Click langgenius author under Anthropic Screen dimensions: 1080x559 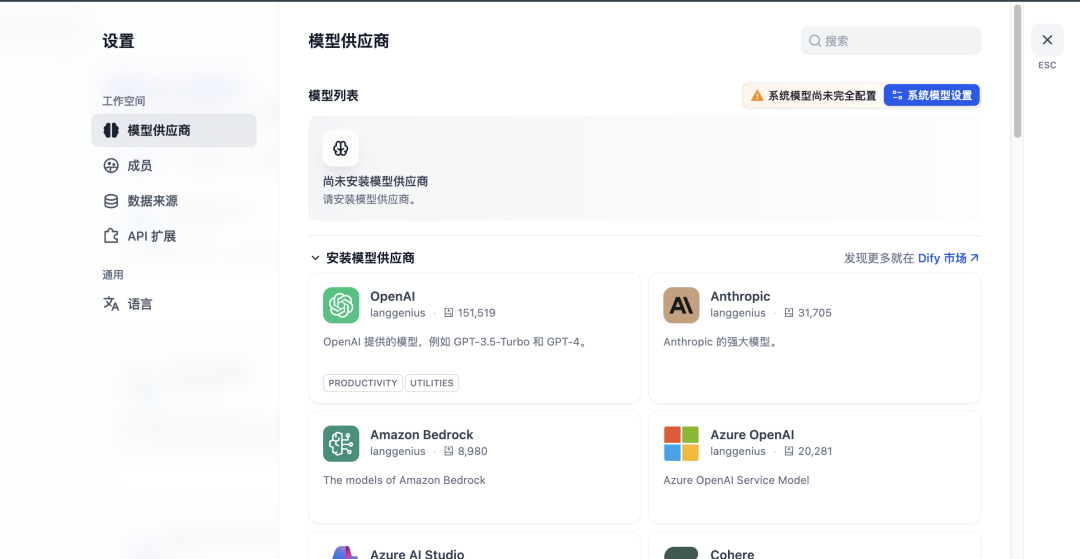tap(738, 313)
